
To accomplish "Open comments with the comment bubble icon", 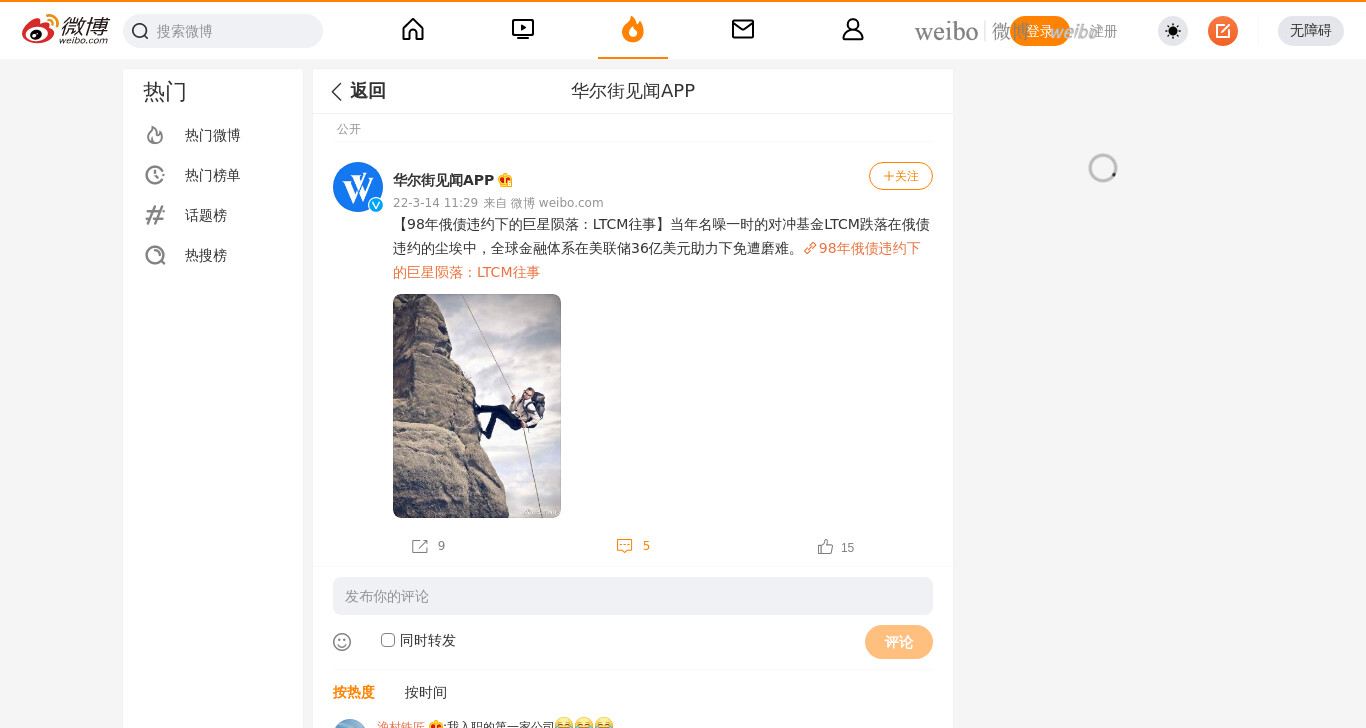I will tap(625, 546).
